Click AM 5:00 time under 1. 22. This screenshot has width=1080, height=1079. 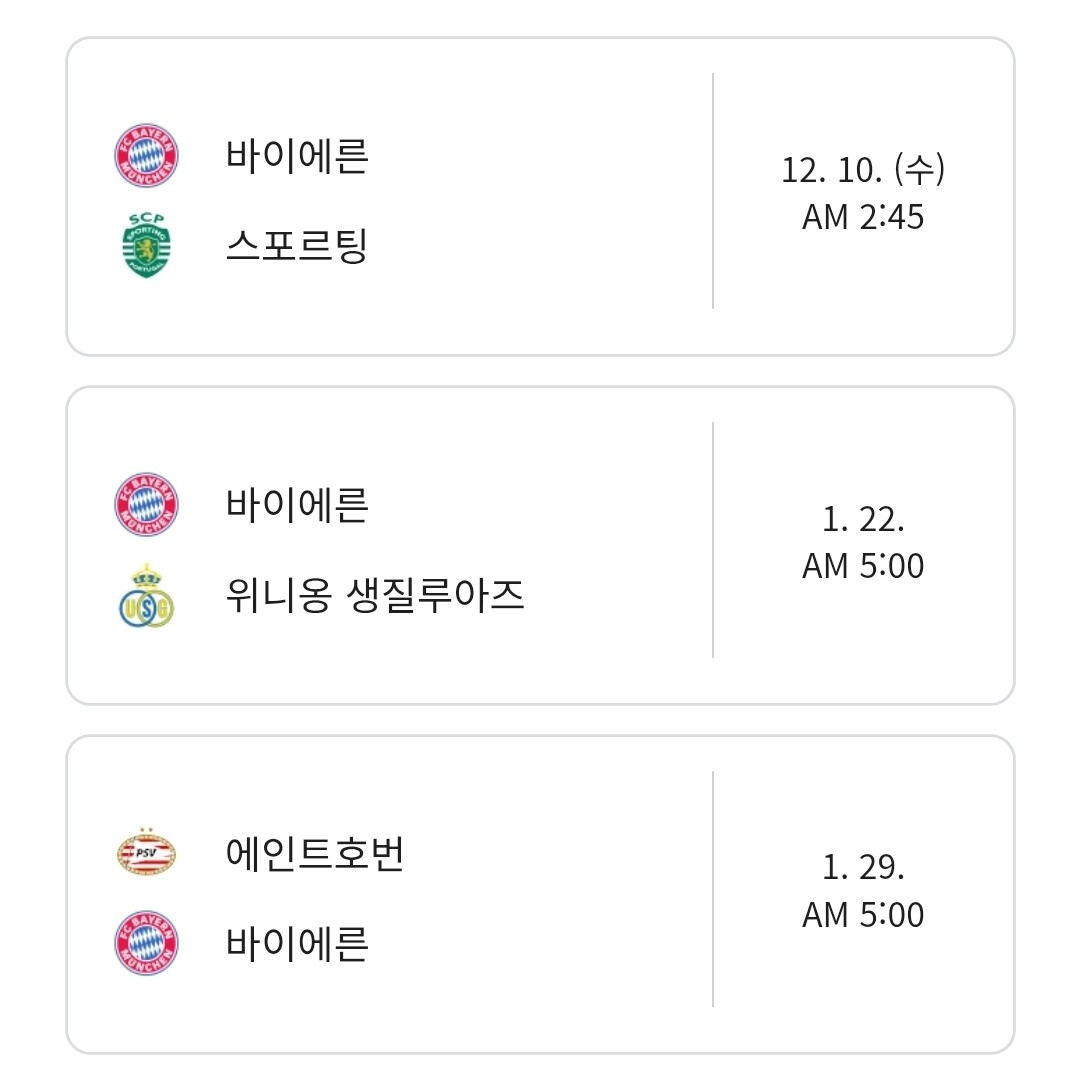(x=862, y=567)
